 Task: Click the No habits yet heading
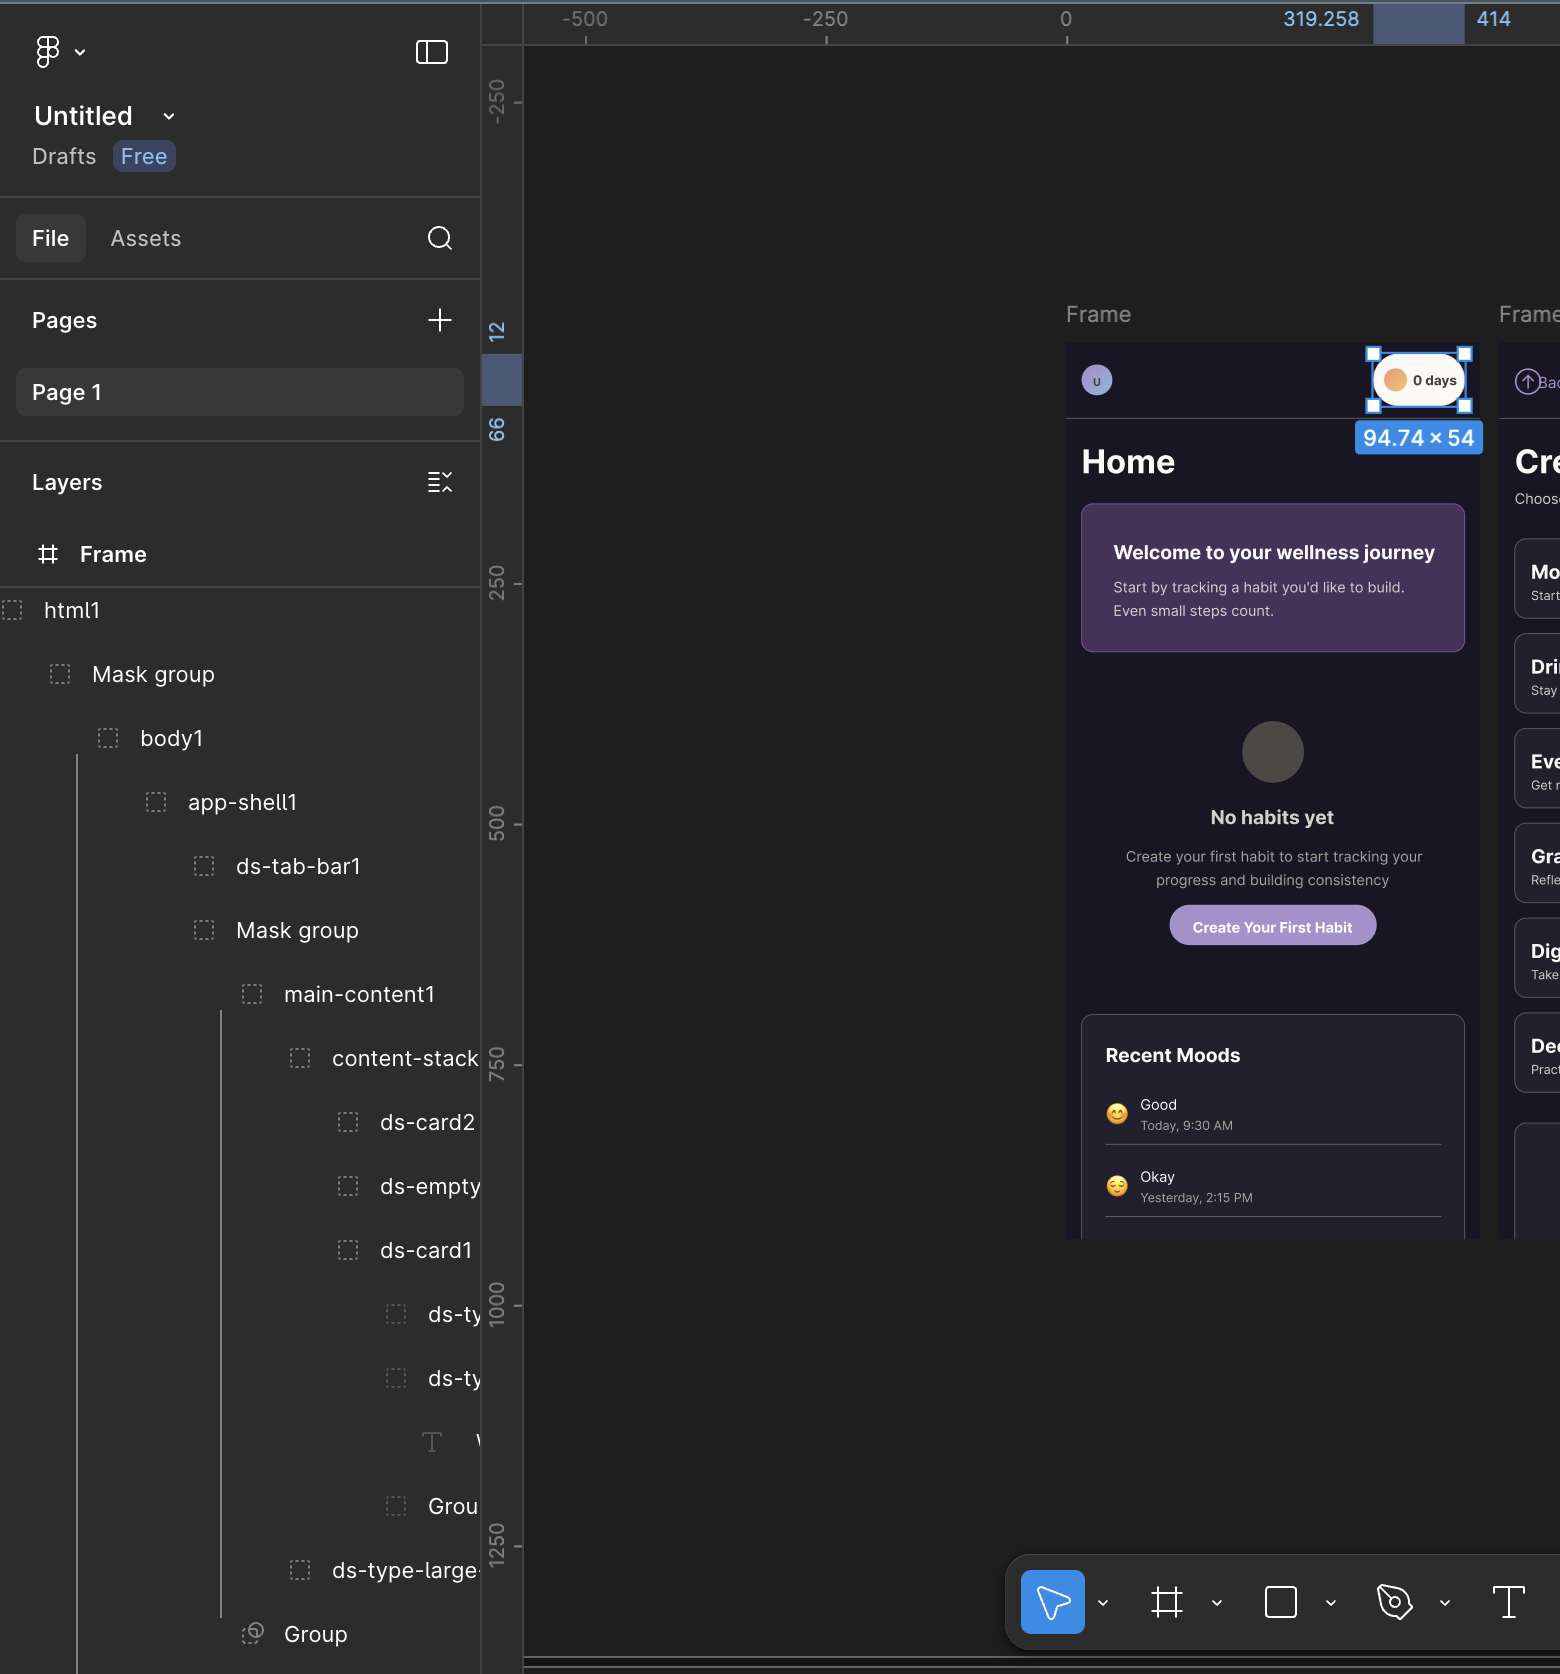pos(1272,818)
